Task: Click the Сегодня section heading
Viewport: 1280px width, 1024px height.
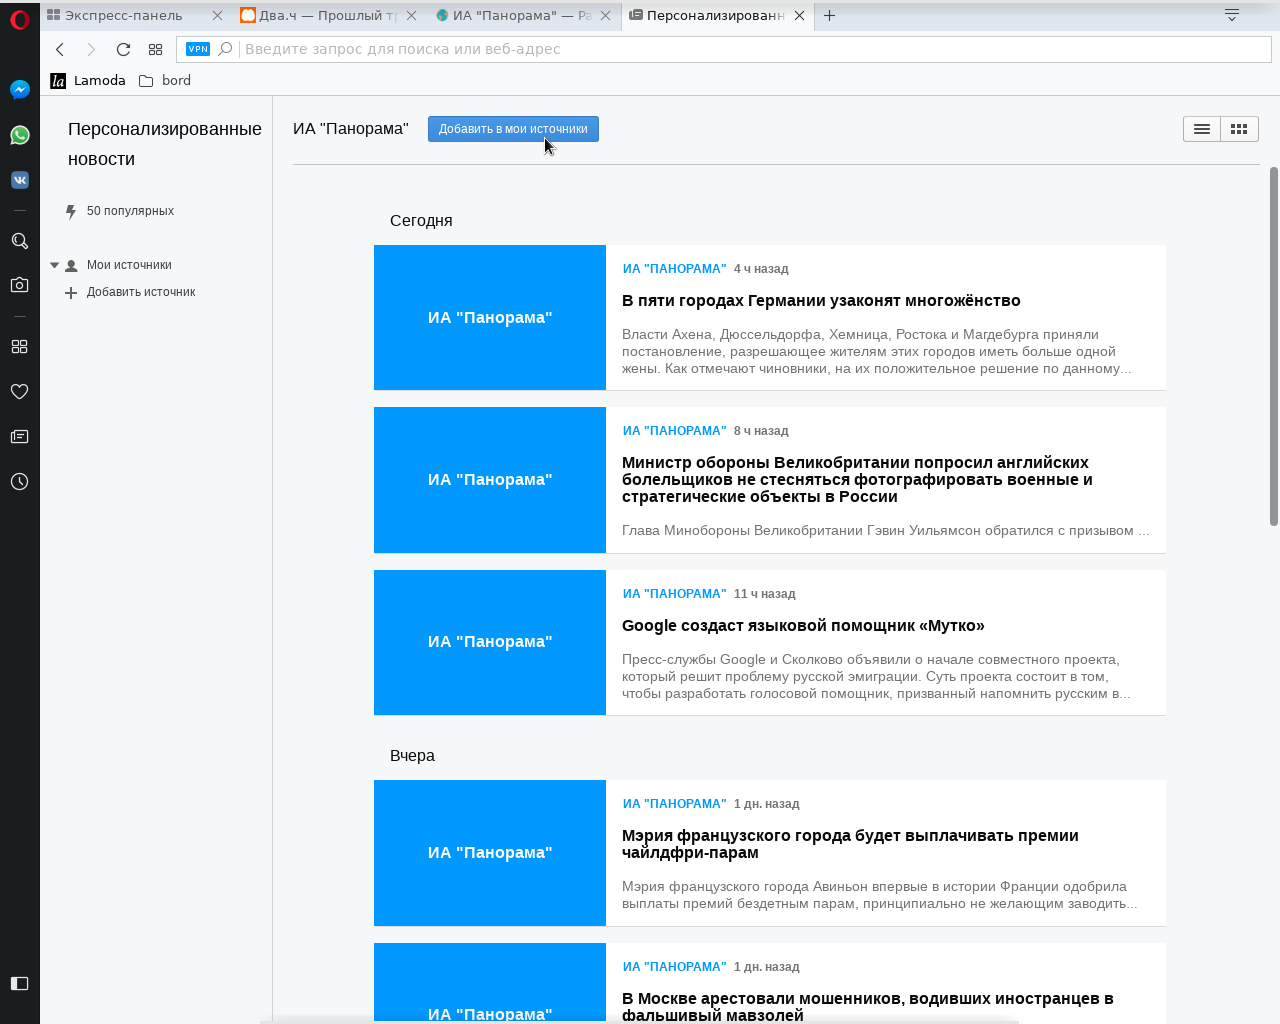Action: pos(421,221)
